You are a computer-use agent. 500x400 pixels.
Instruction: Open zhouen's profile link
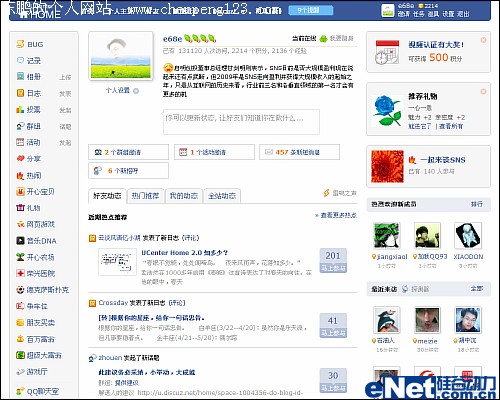click(x=110, y=358)
